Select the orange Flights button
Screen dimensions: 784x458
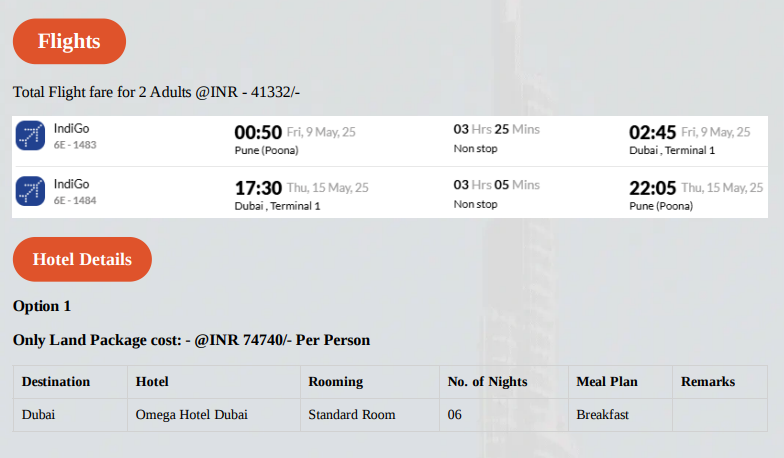point(70,41)
